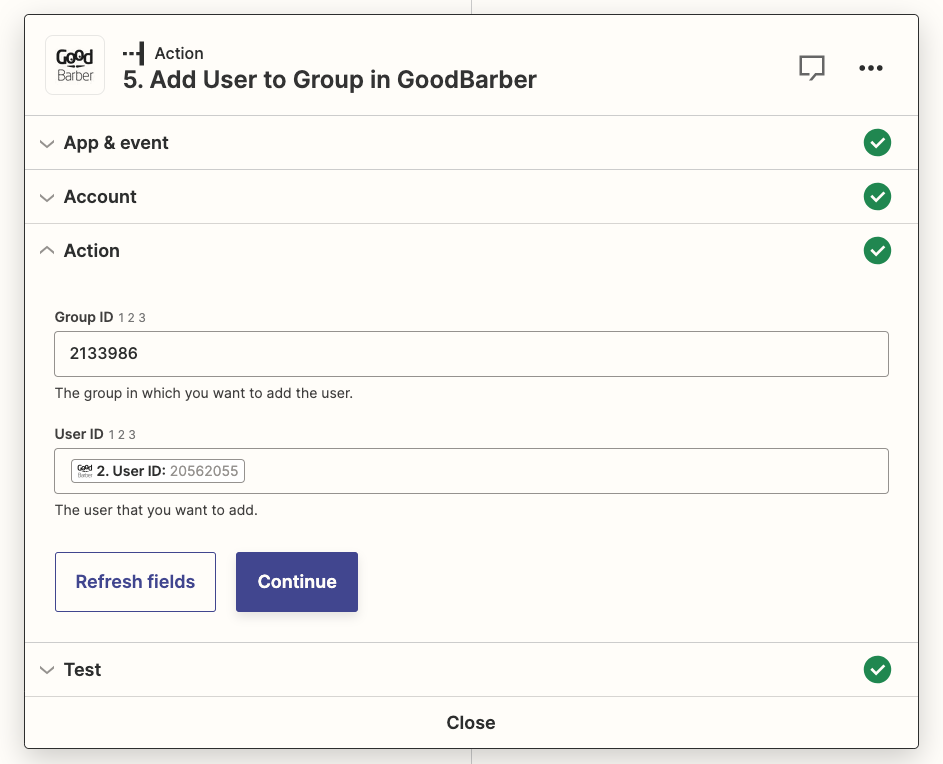Open the Test section heading
Screen dimensions: 943x764
pyautogui.click(x=83, y=670)
